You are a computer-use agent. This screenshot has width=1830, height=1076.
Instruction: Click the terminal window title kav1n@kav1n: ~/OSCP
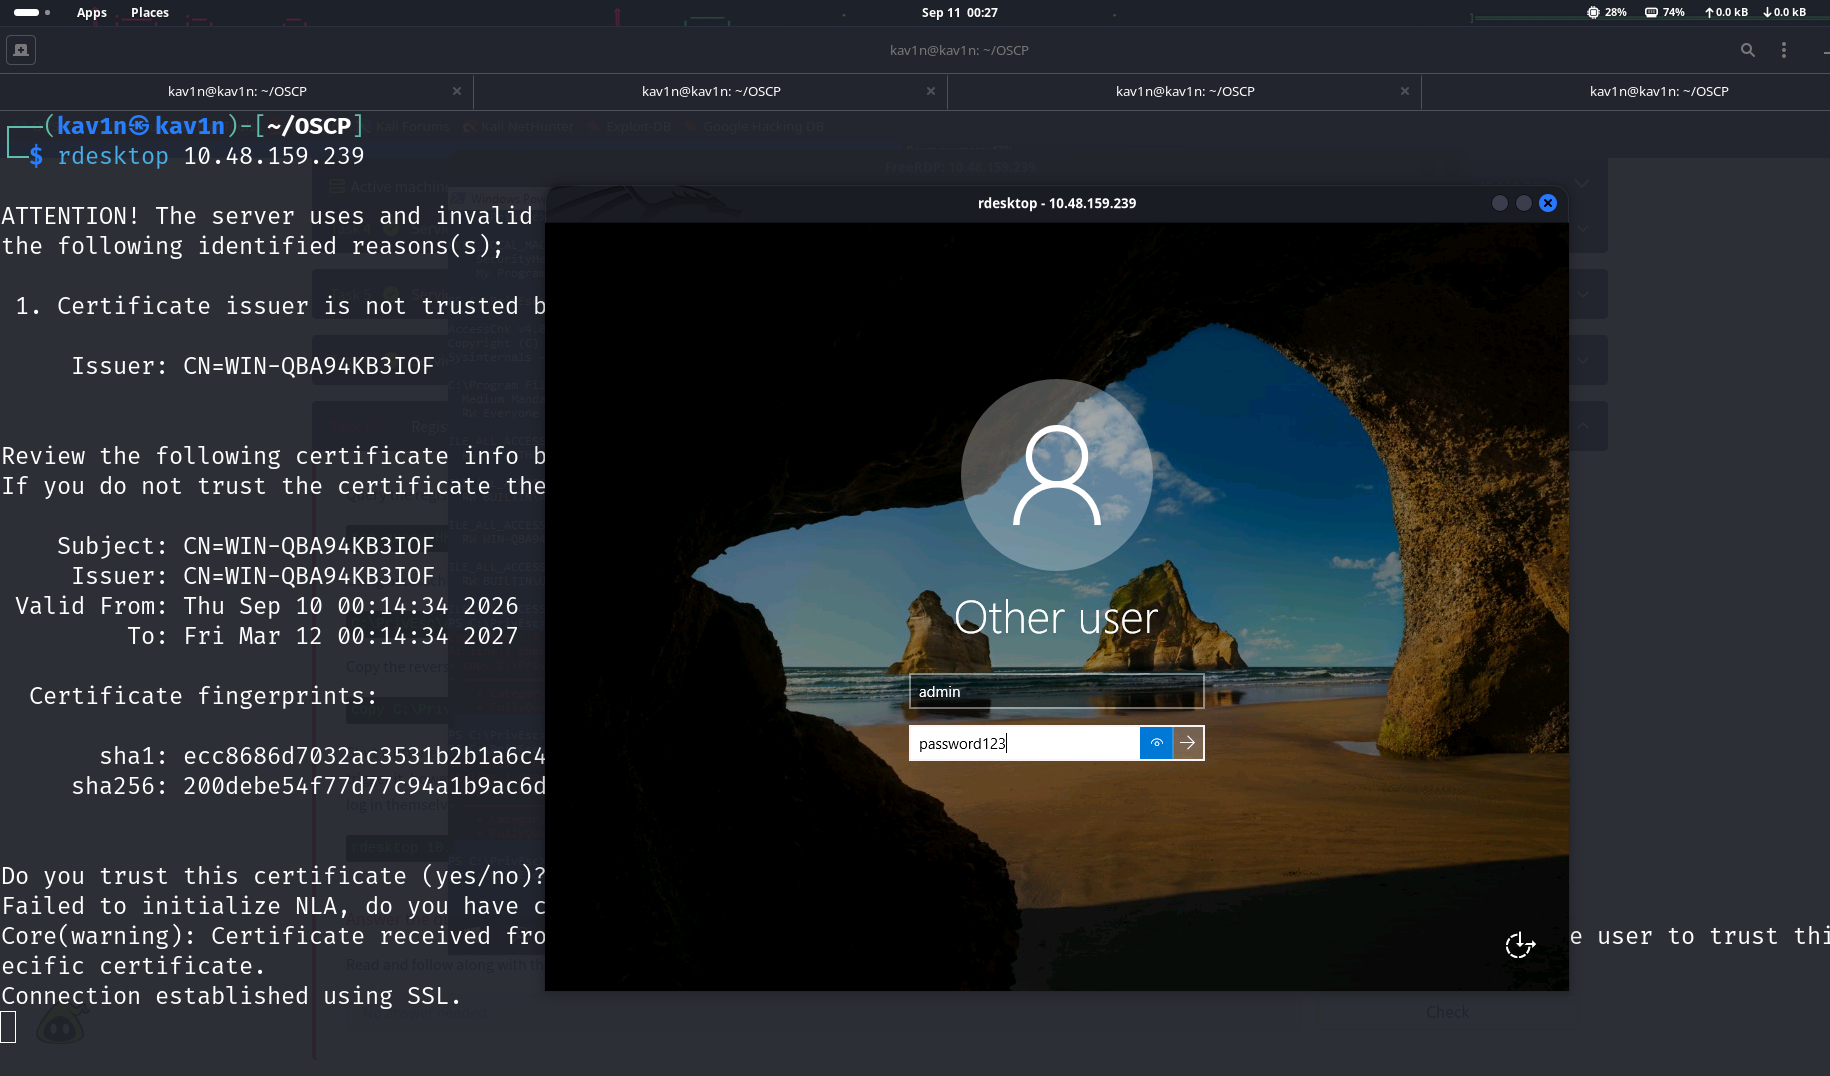pos(959,50)
